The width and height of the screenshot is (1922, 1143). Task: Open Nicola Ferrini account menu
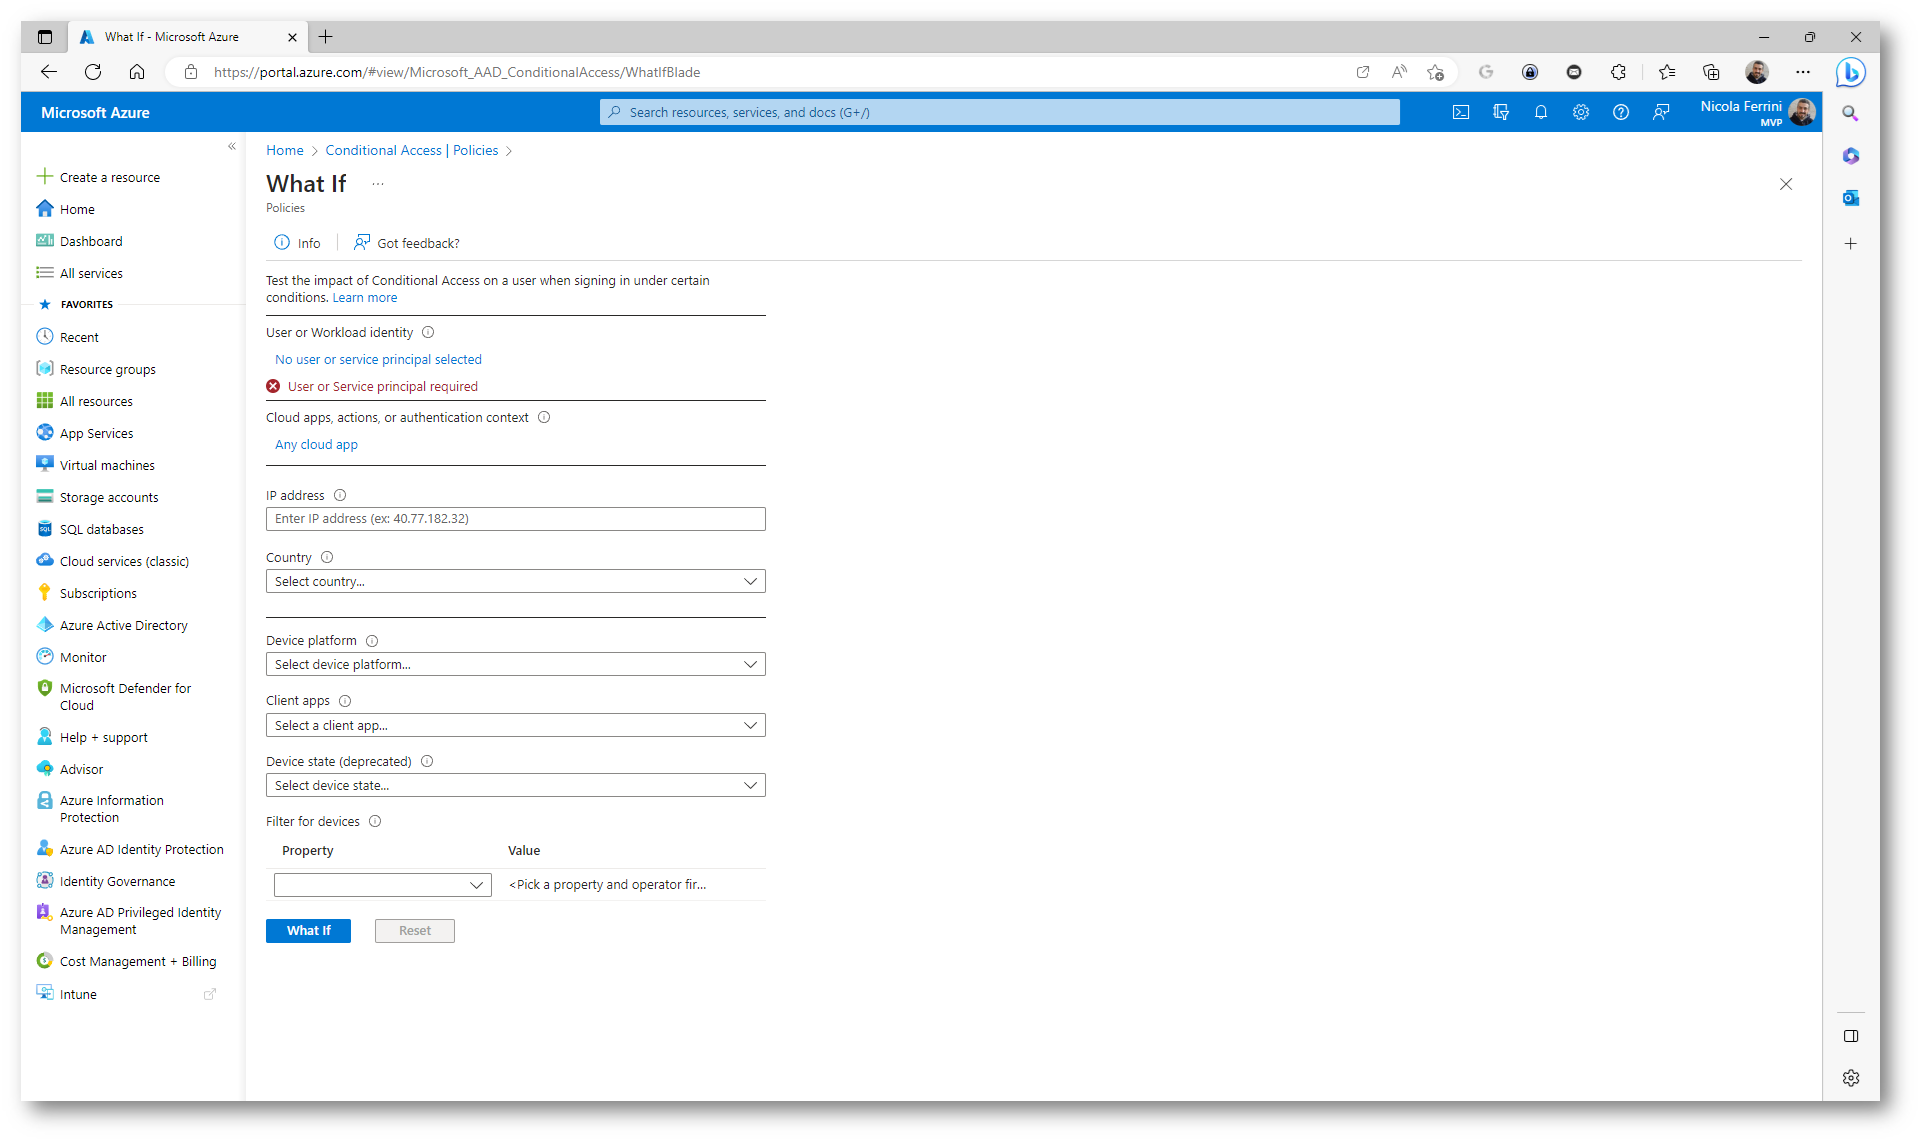click(1757, 112)
